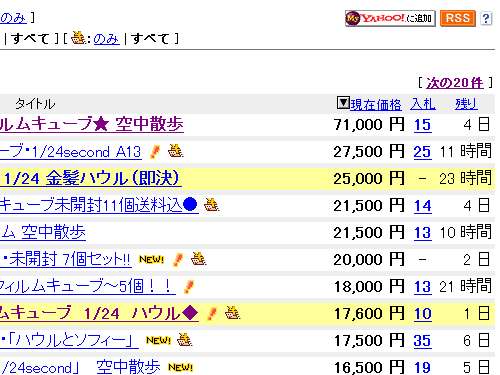Open listing キューブ 1/24 ハウル◆
The image size is (500, 375).
pyautogui.click(x=99, y=313)
